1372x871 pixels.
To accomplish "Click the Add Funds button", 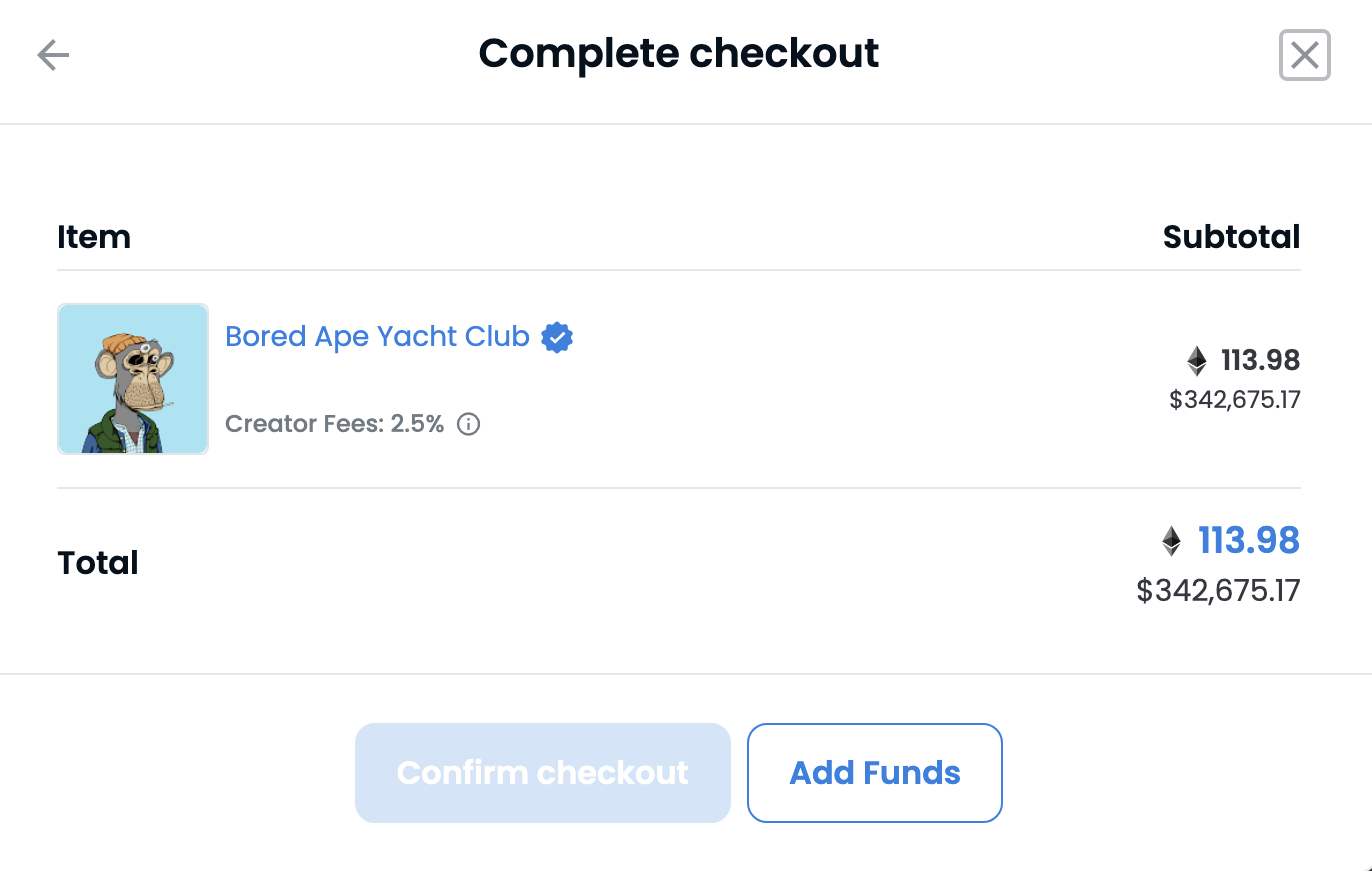I will (x=875, y=773).
